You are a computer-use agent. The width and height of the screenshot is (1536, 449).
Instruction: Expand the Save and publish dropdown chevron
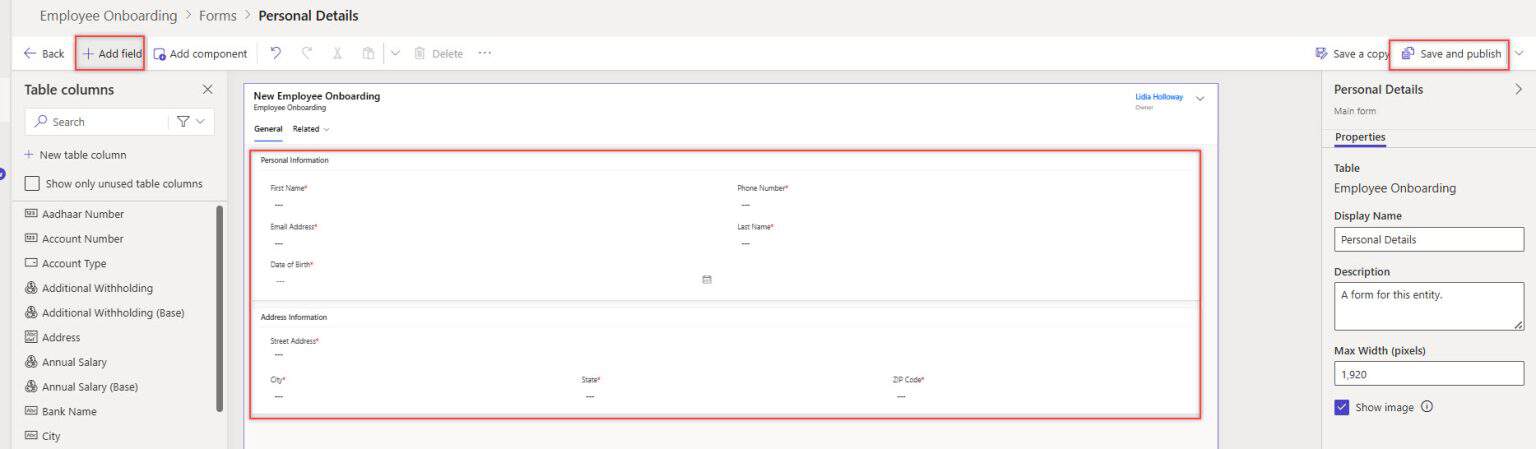pyautogui.click(x=1520, y=53)
